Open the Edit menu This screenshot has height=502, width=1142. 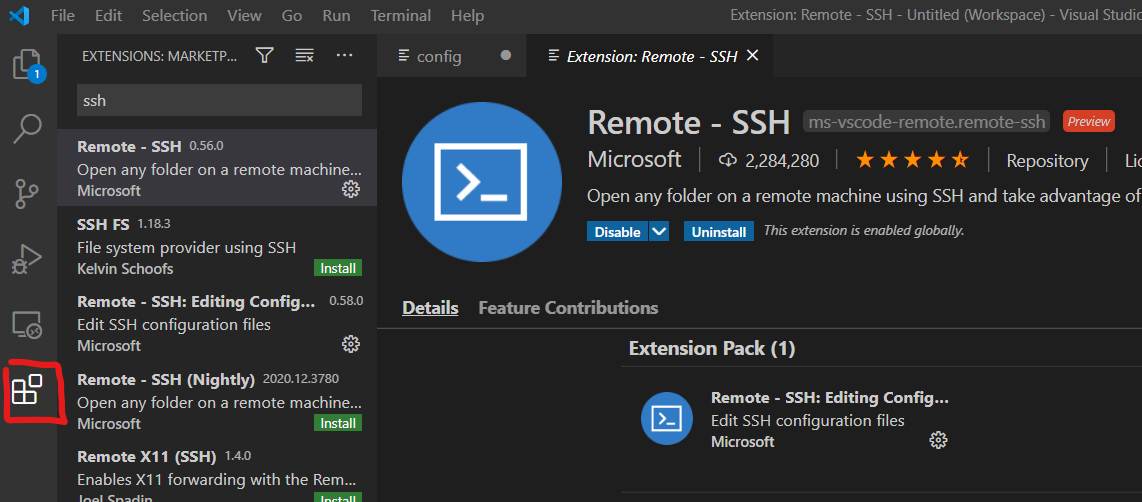(x=108, y=15)
